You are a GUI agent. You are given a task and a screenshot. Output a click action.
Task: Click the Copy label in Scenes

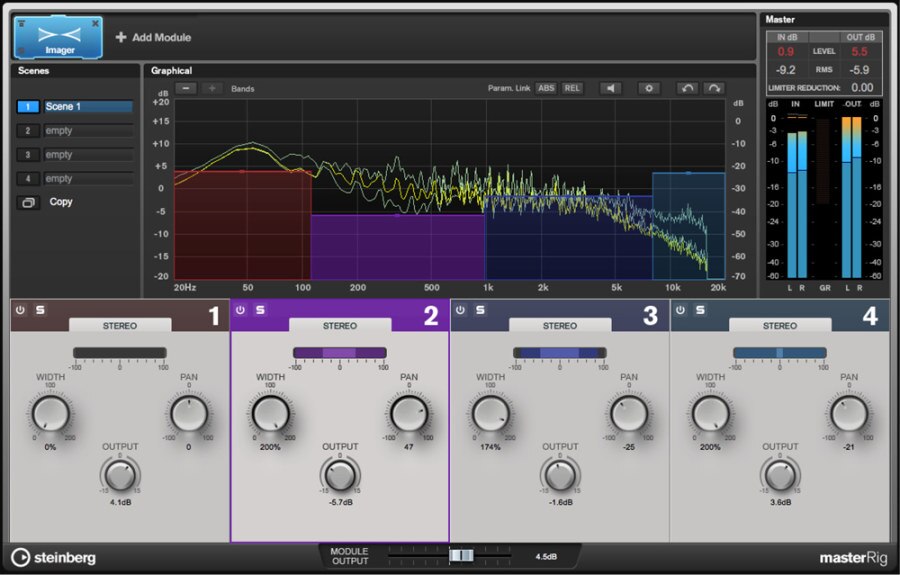tap(61, 202)
